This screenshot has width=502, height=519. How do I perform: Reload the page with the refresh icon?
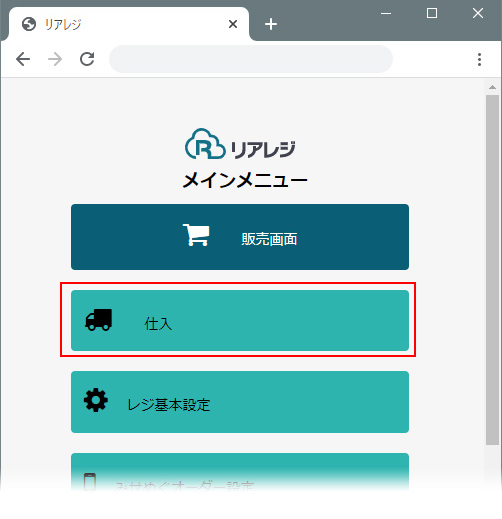coord(87,59)
